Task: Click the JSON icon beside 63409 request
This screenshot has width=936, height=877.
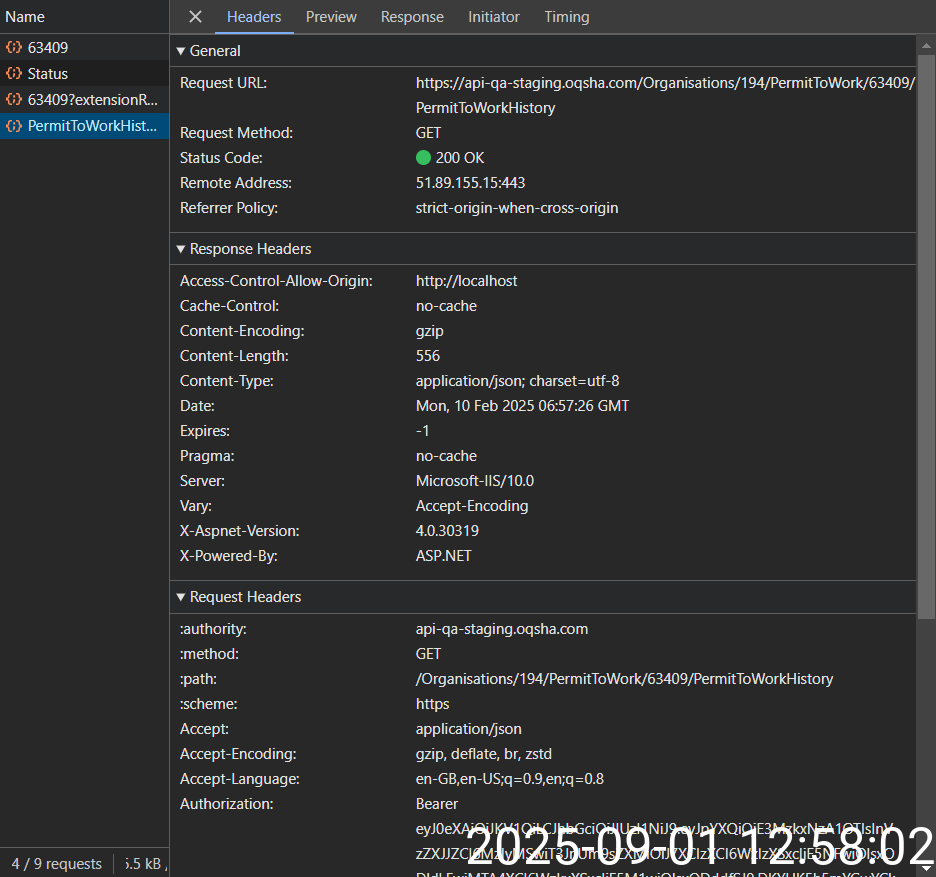Action: pyautogui.click(x=14, y=48)
